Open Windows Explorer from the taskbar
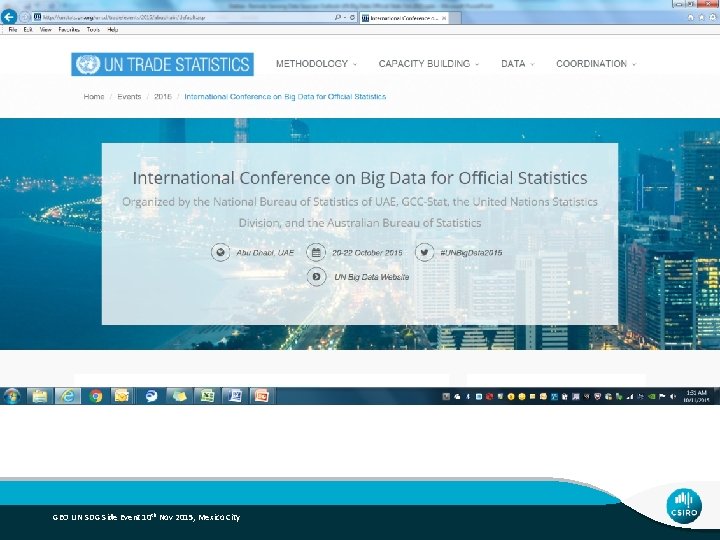This screenshot has width=720, height=540. tap(40, 396)
